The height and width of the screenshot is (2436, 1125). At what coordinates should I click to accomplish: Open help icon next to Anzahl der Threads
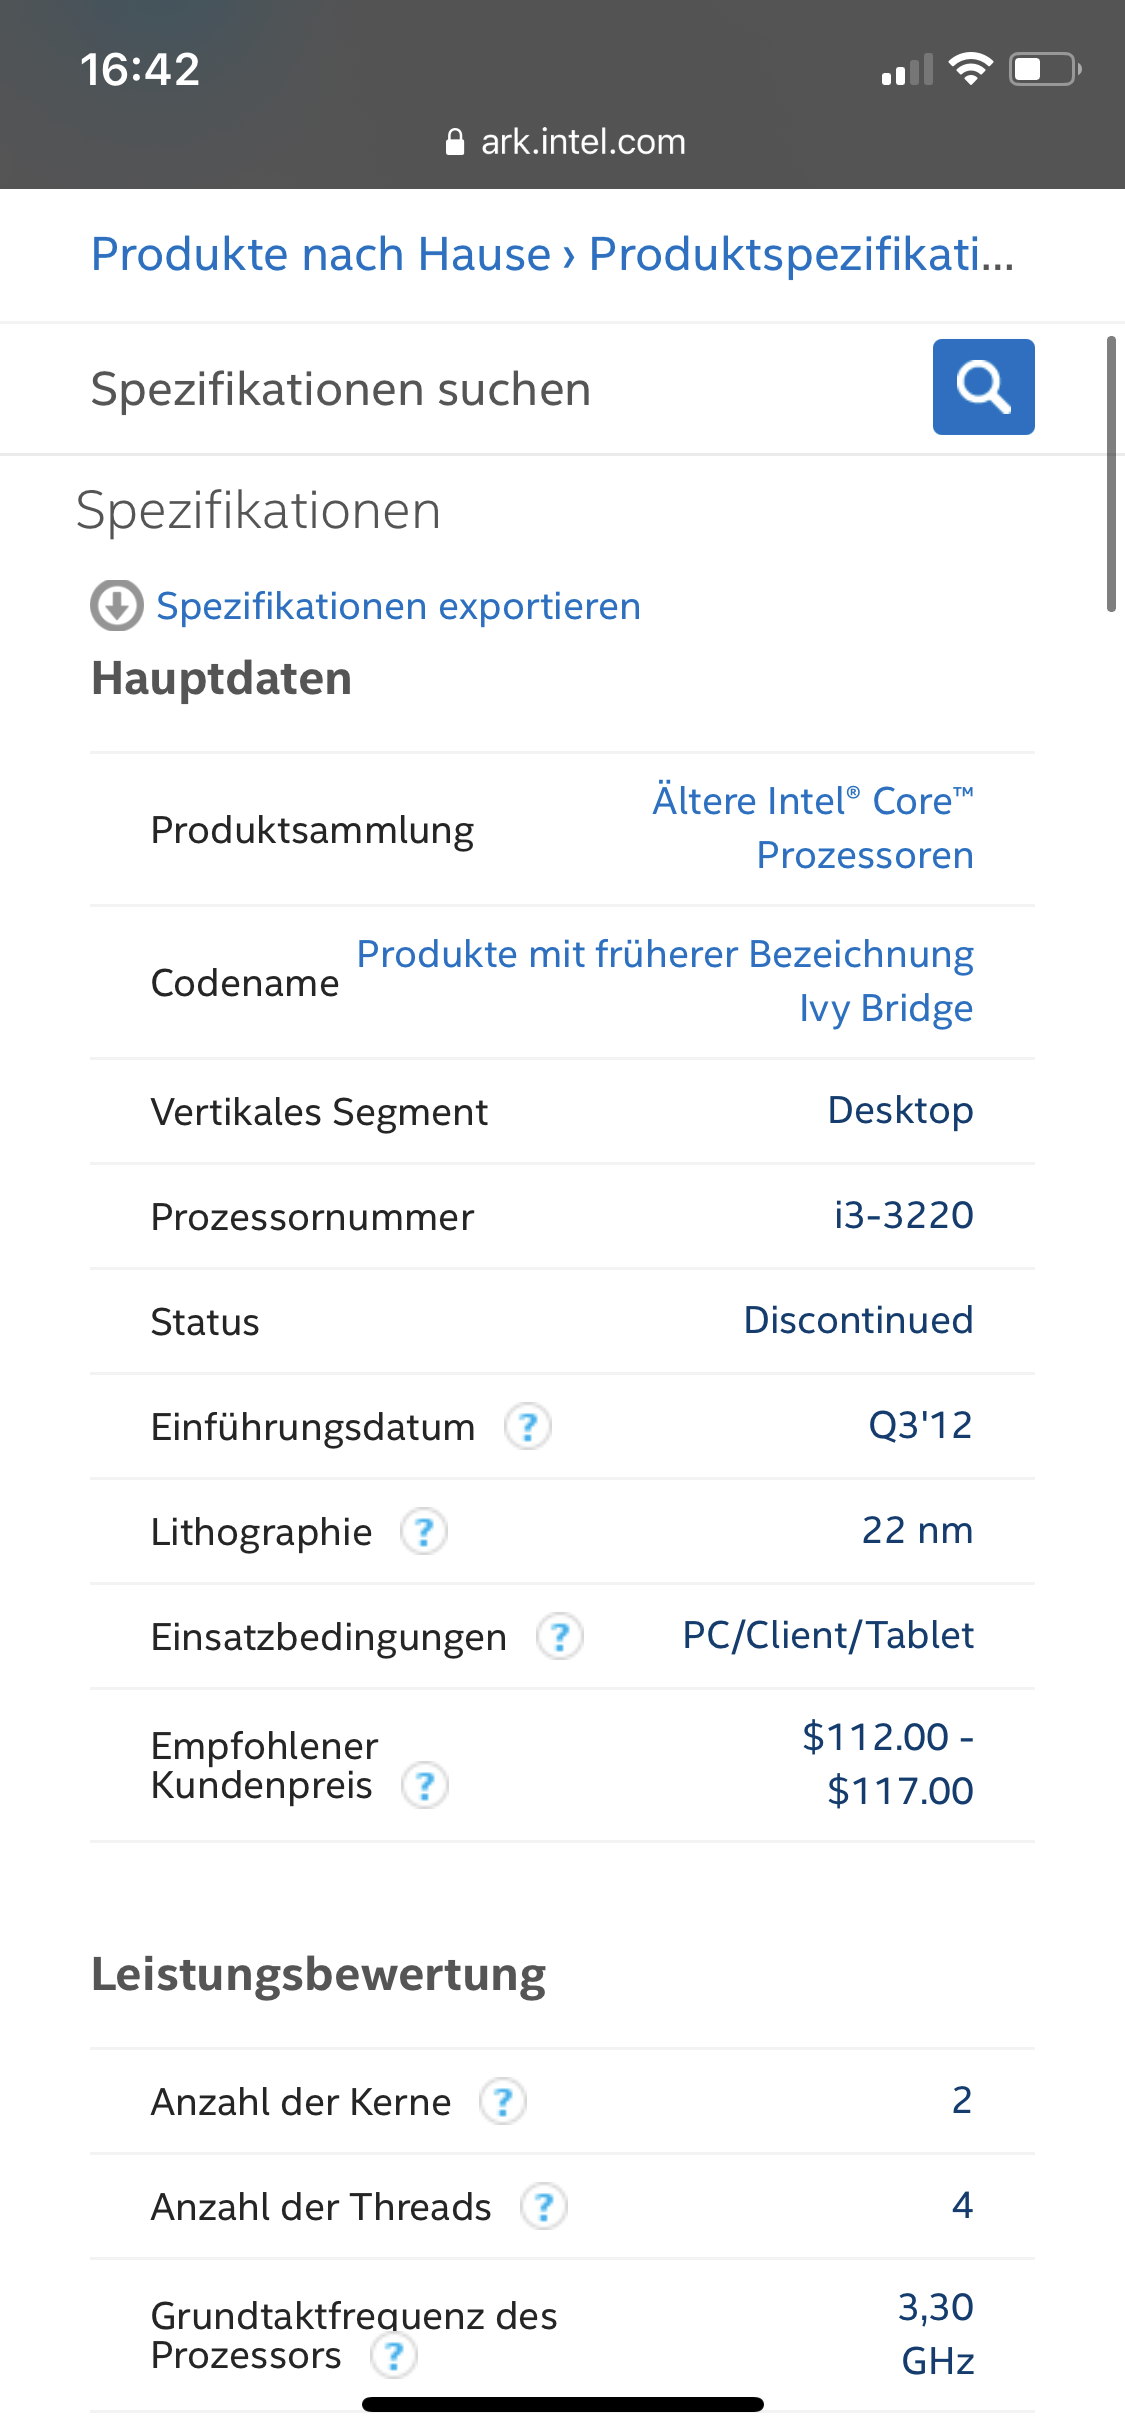coord(544,2207)
